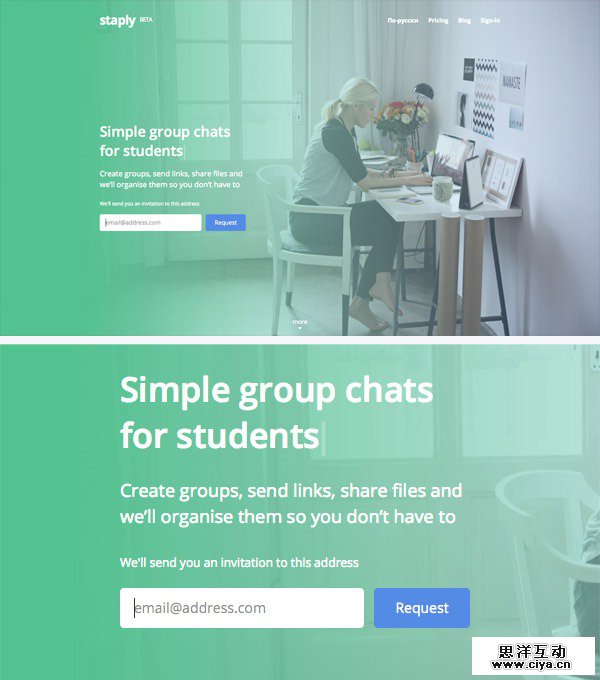
Task: Click the staply logo in header
Action: (x=117, y=21)
